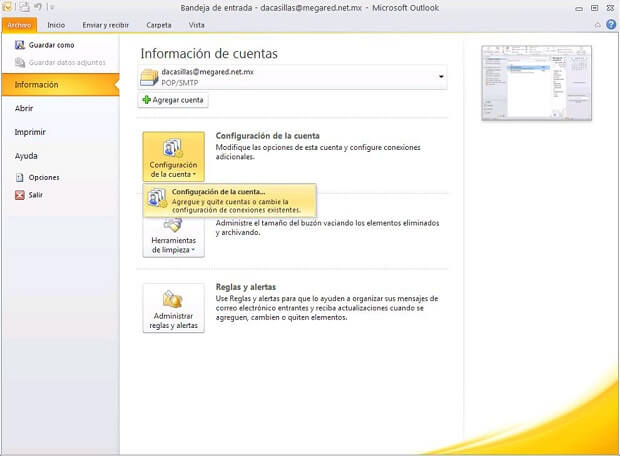Choose Configuración de la cuenta... menu entry
The height and width of the screenshot is (456, 620).
pyautogui.click(x=229, y=201)
